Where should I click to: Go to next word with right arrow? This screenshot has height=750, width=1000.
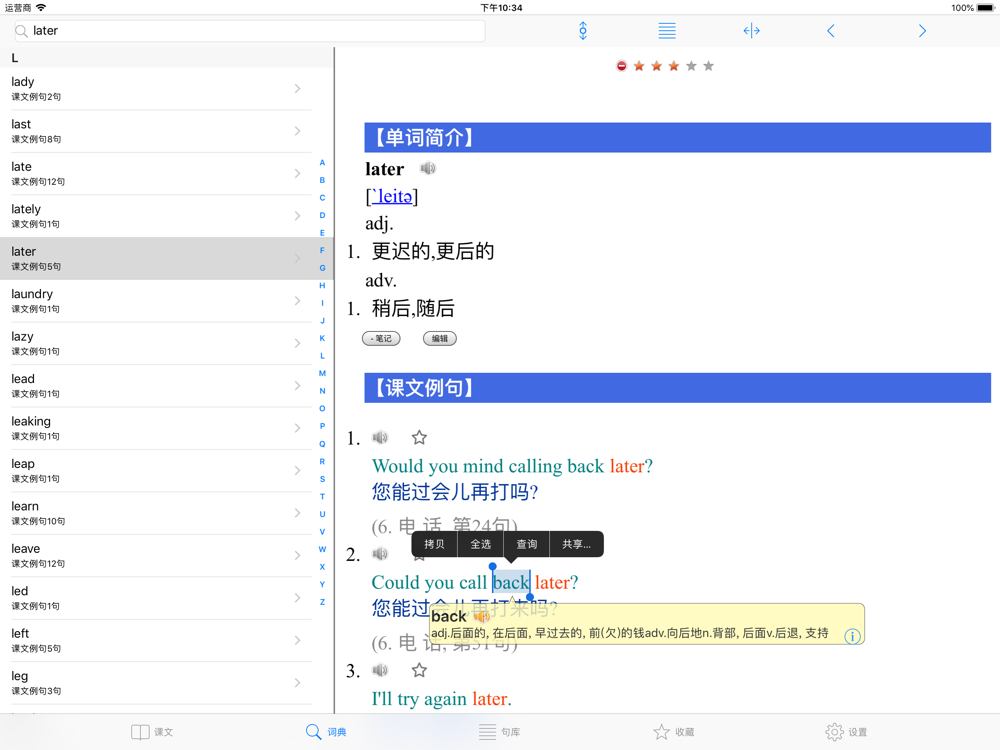point(922,31)
